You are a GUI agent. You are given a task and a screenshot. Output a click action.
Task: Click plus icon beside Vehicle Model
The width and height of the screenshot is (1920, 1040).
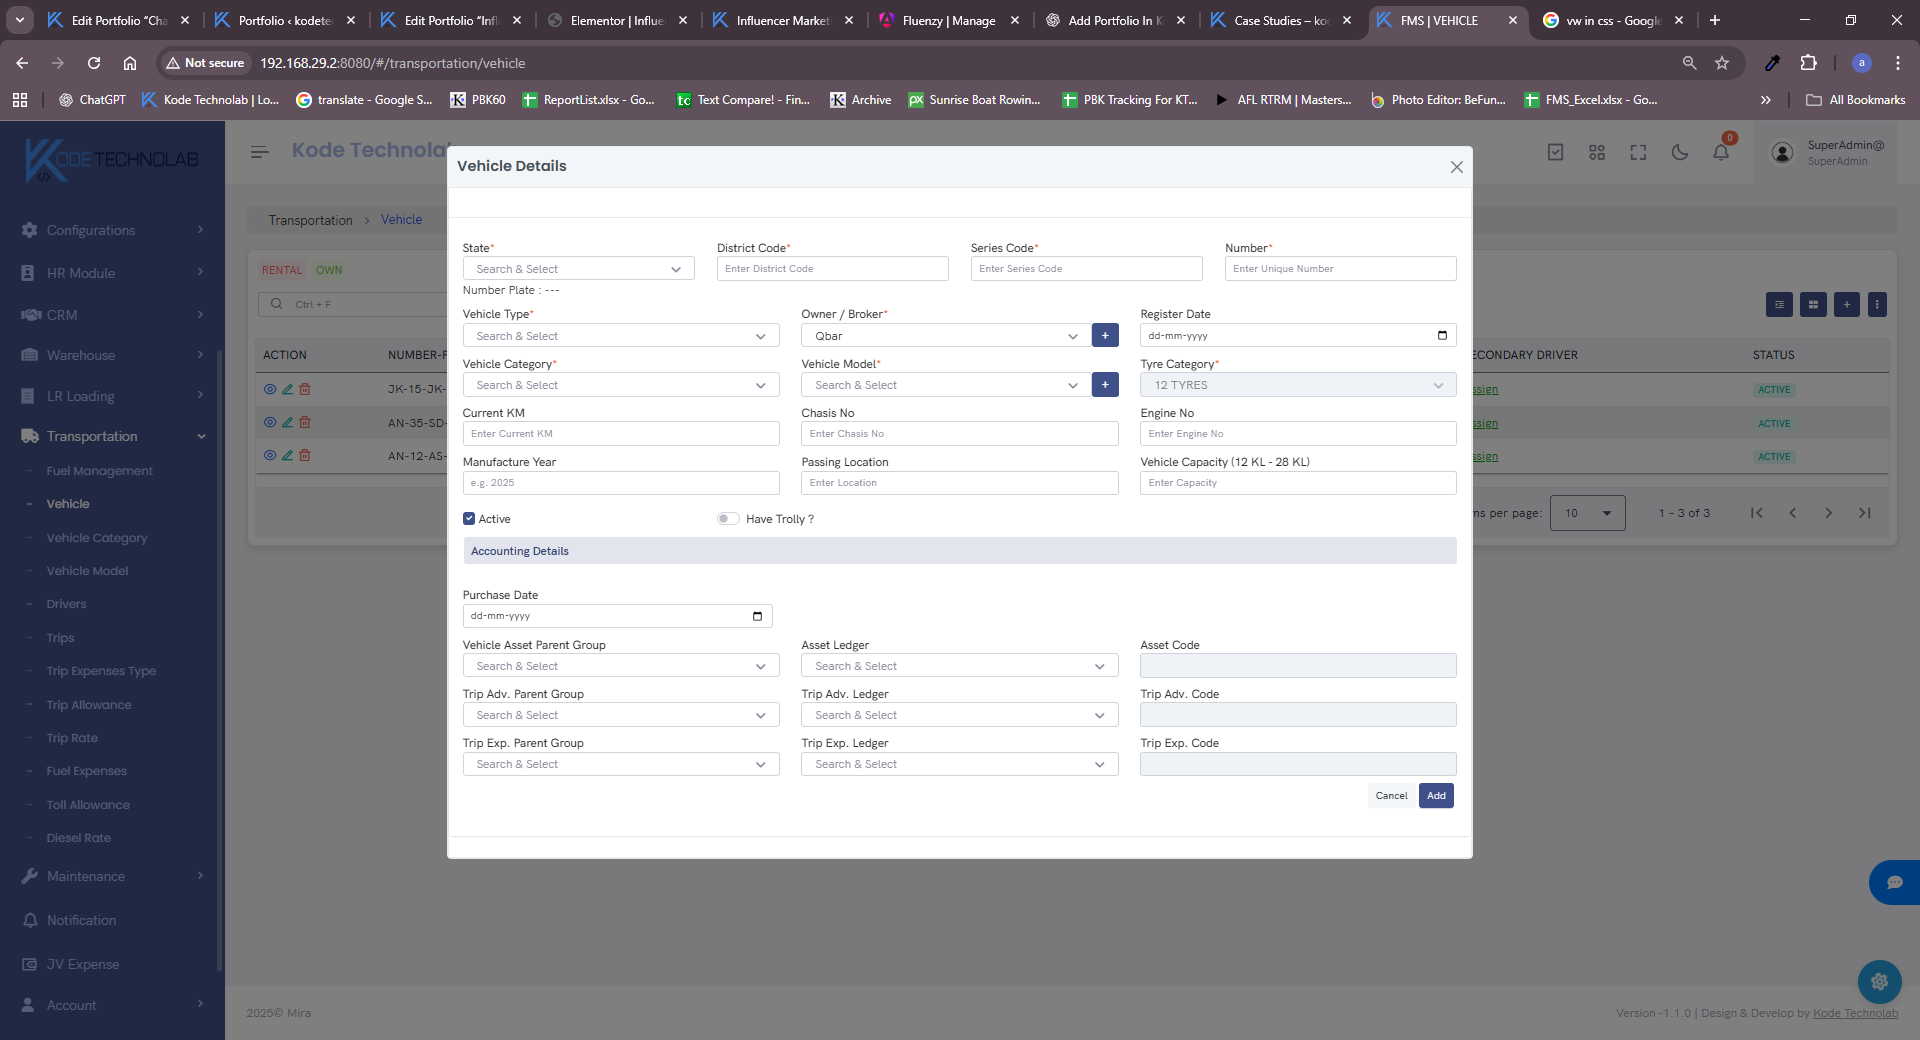coord(1105,385)
